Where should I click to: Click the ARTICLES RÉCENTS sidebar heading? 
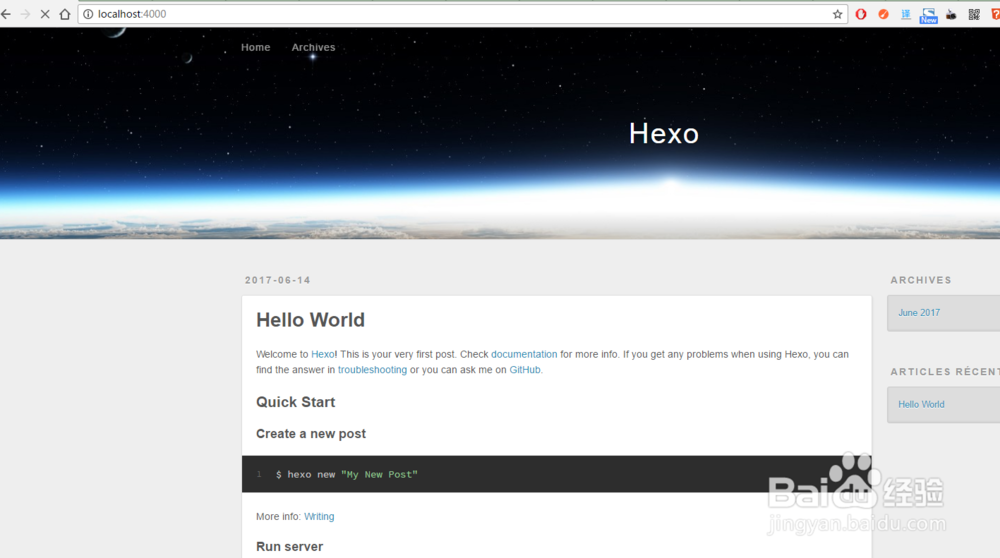(x=945, y=371)
